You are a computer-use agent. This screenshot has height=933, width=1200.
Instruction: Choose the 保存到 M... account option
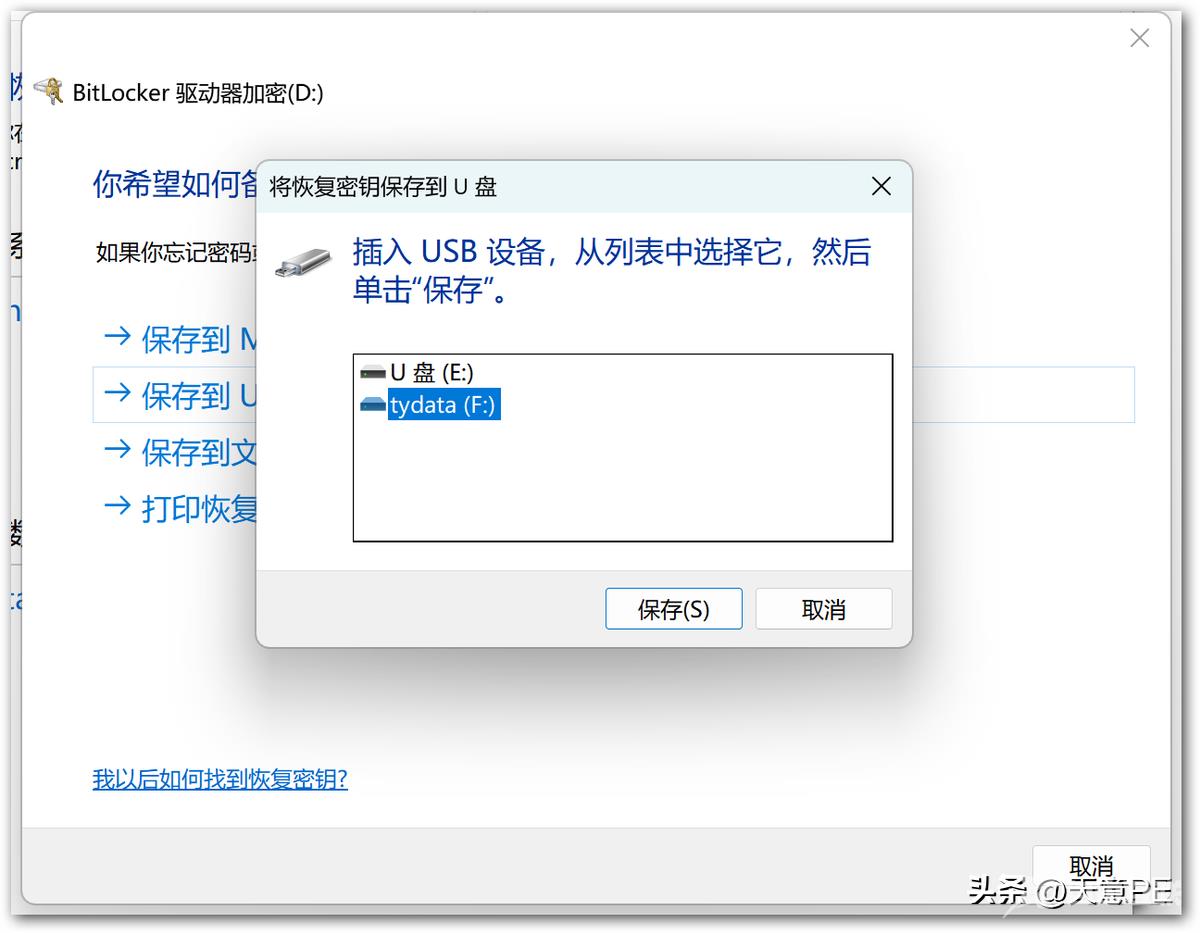(x=181, y=339)
